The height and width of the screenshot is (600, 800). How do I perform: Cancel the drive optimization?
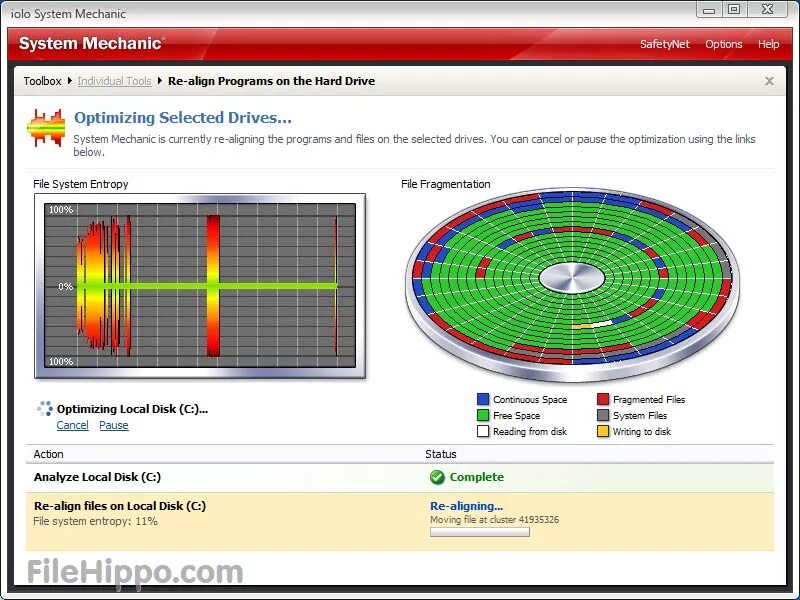coord(72,425)
